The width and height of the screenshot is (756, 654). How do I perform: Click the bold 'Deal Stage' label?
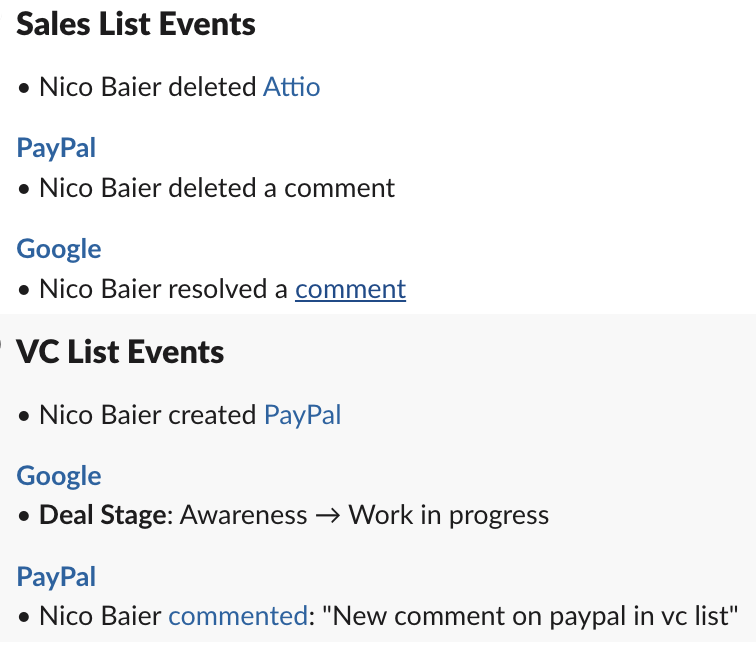point(102,515)
